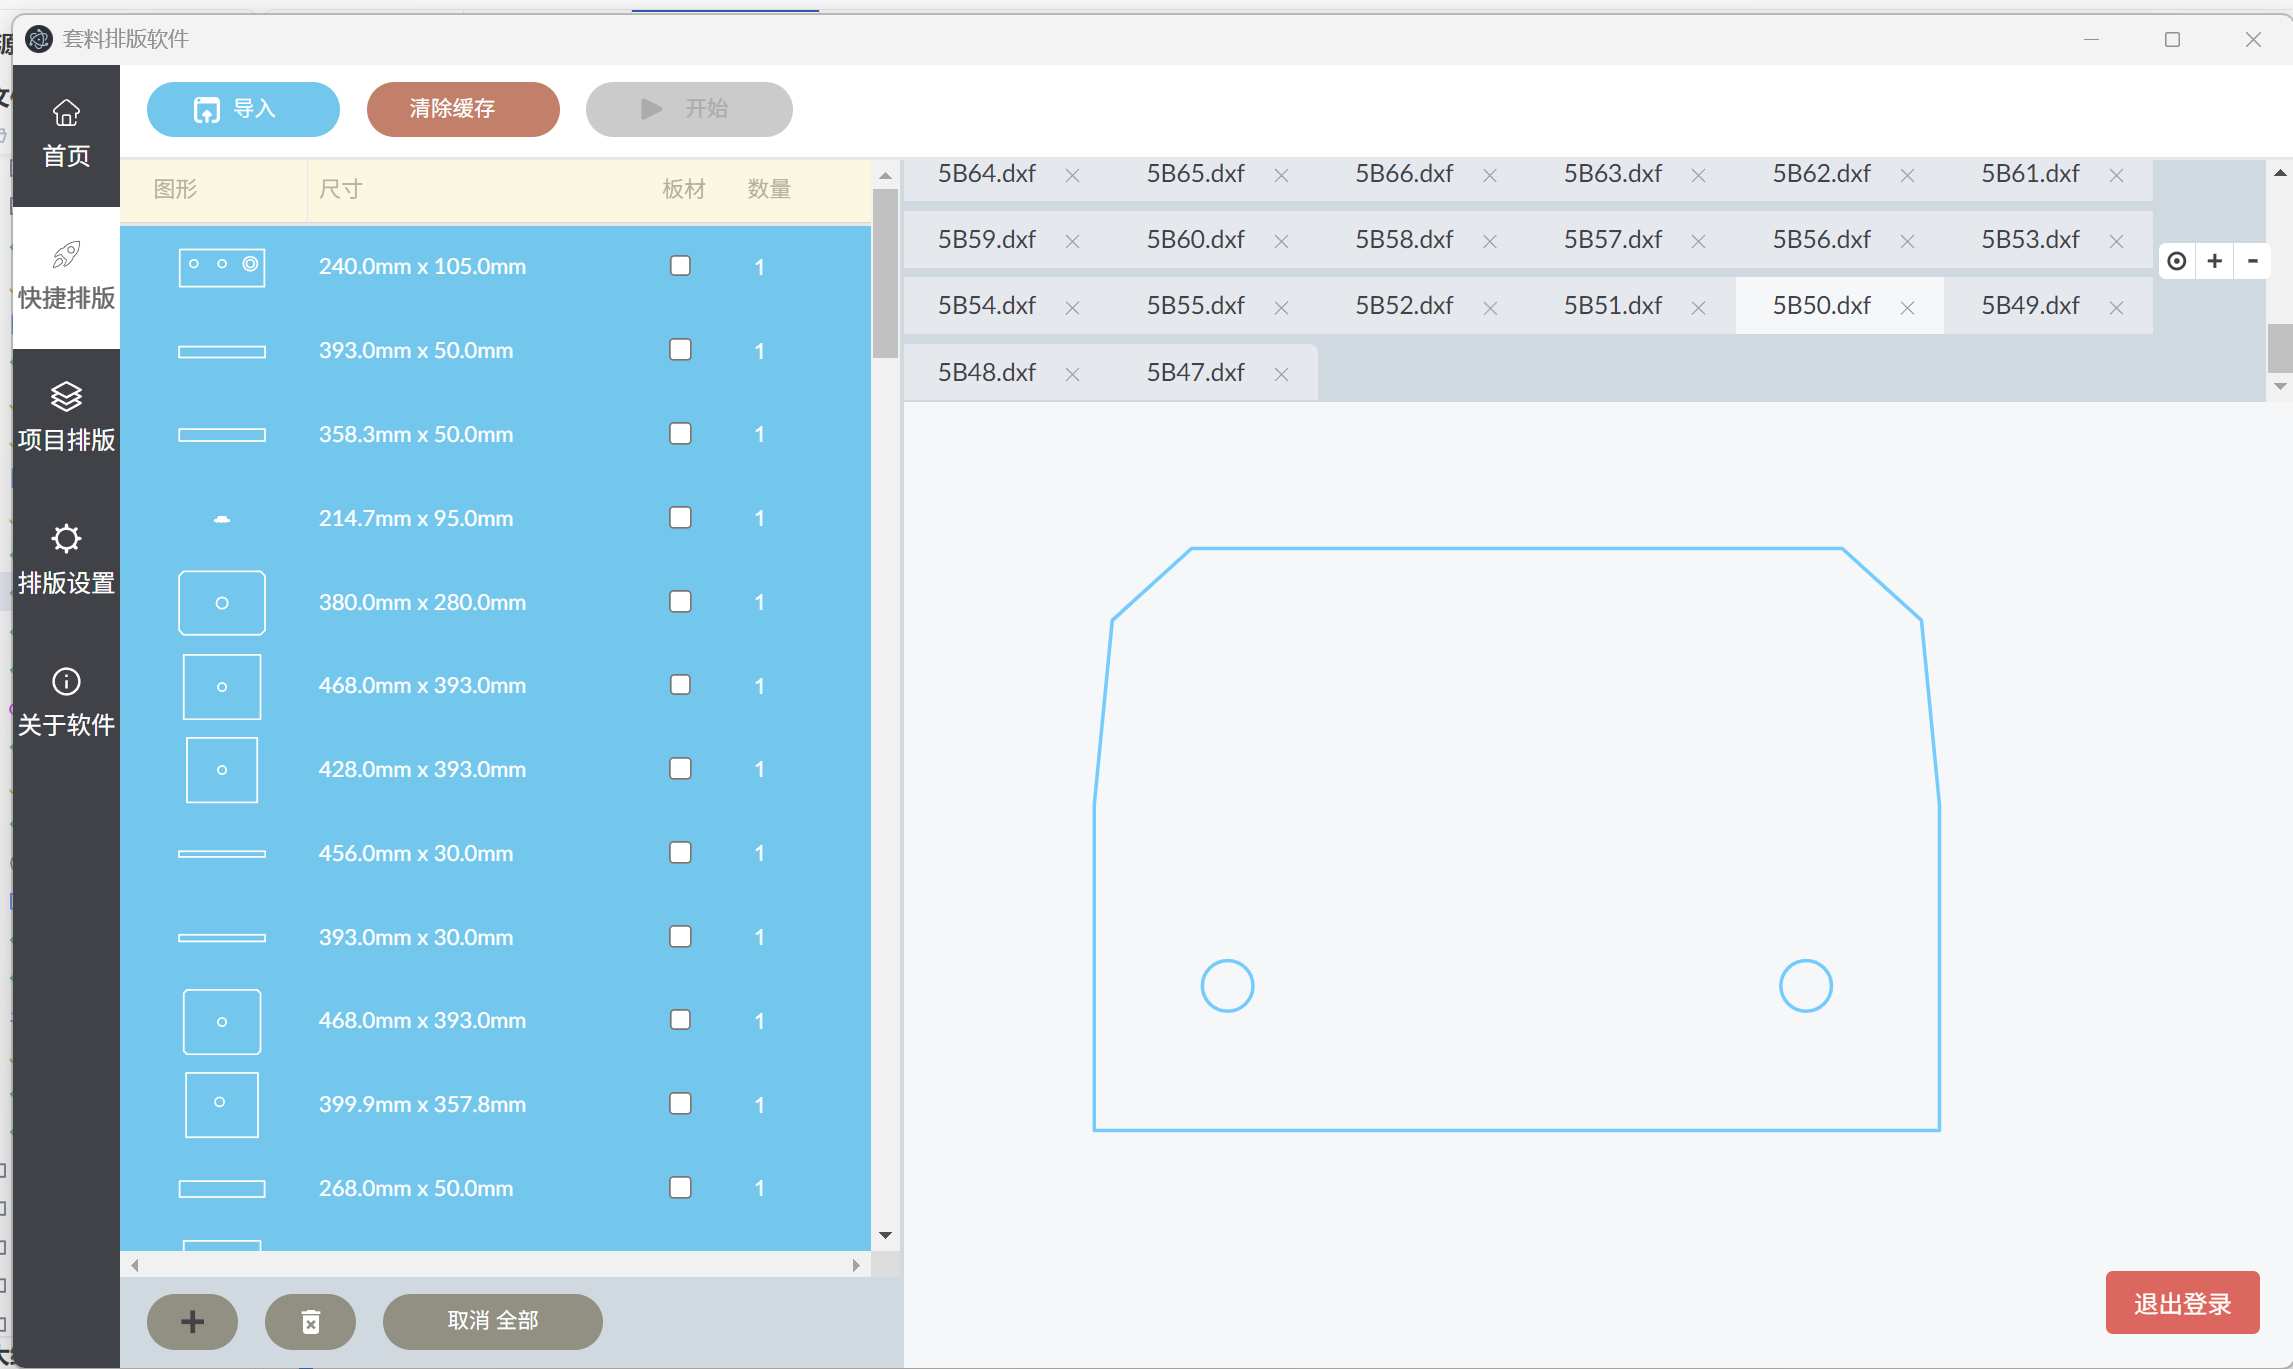
Task: Switch to the 5B59.dxf tab
Action: [x=986, y=240]
